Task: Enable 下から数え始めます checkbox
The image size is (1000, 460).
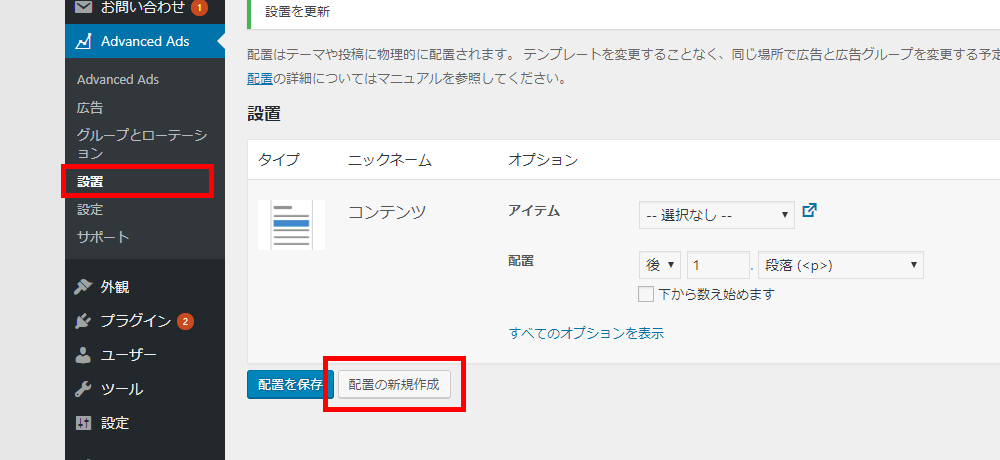Action: click(x=646, y=294)
